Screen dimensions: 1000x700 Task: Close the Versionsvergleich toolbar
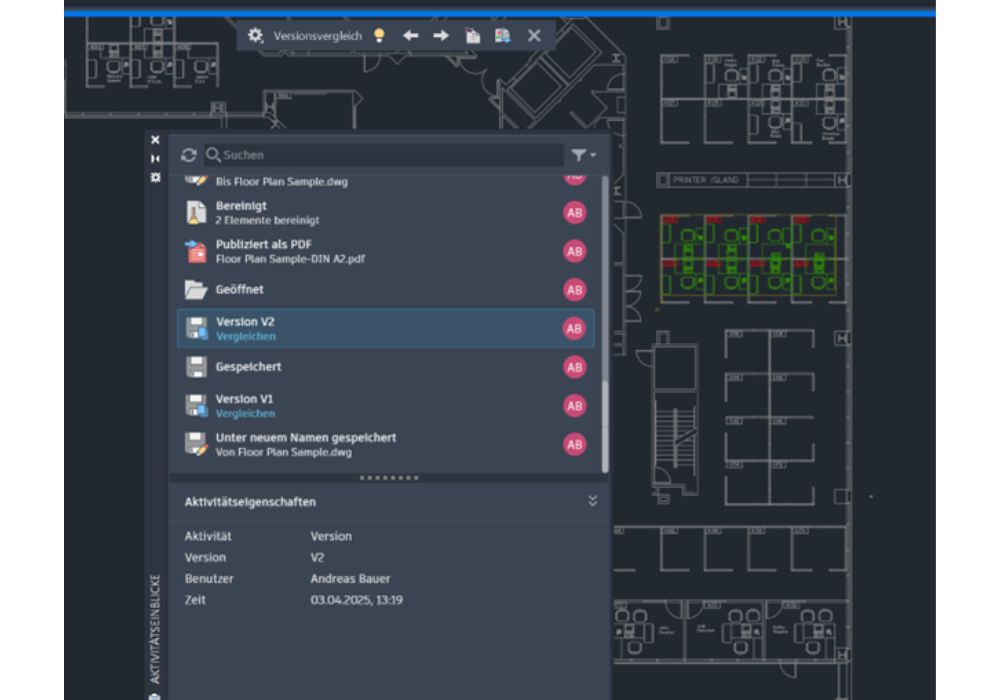pos(534,35)
